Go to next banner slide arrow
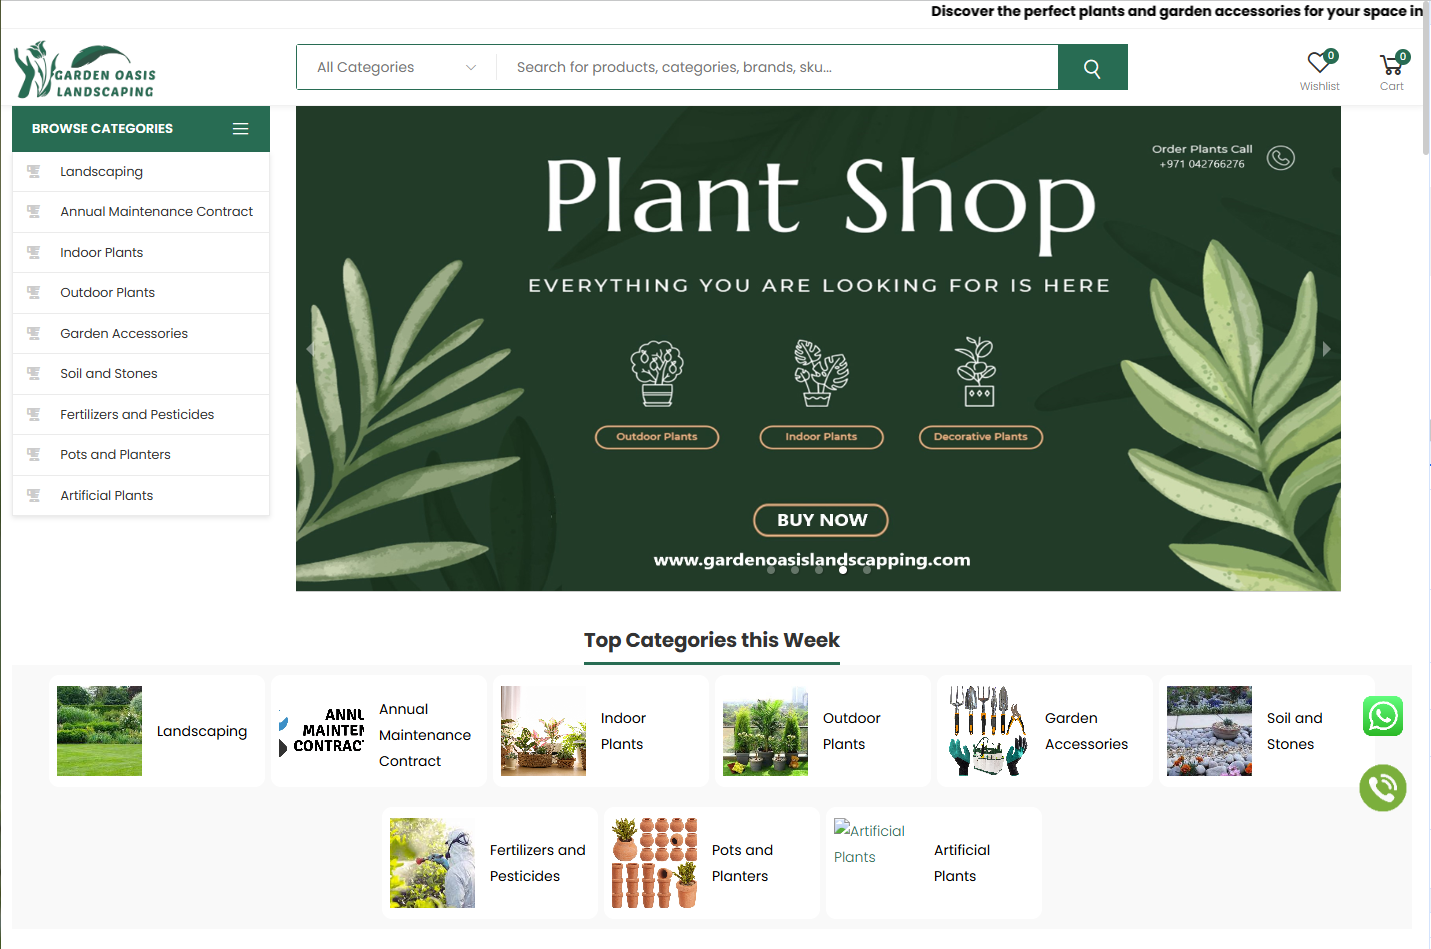This screenshot has height=949, width=1431. (1326, 349)
